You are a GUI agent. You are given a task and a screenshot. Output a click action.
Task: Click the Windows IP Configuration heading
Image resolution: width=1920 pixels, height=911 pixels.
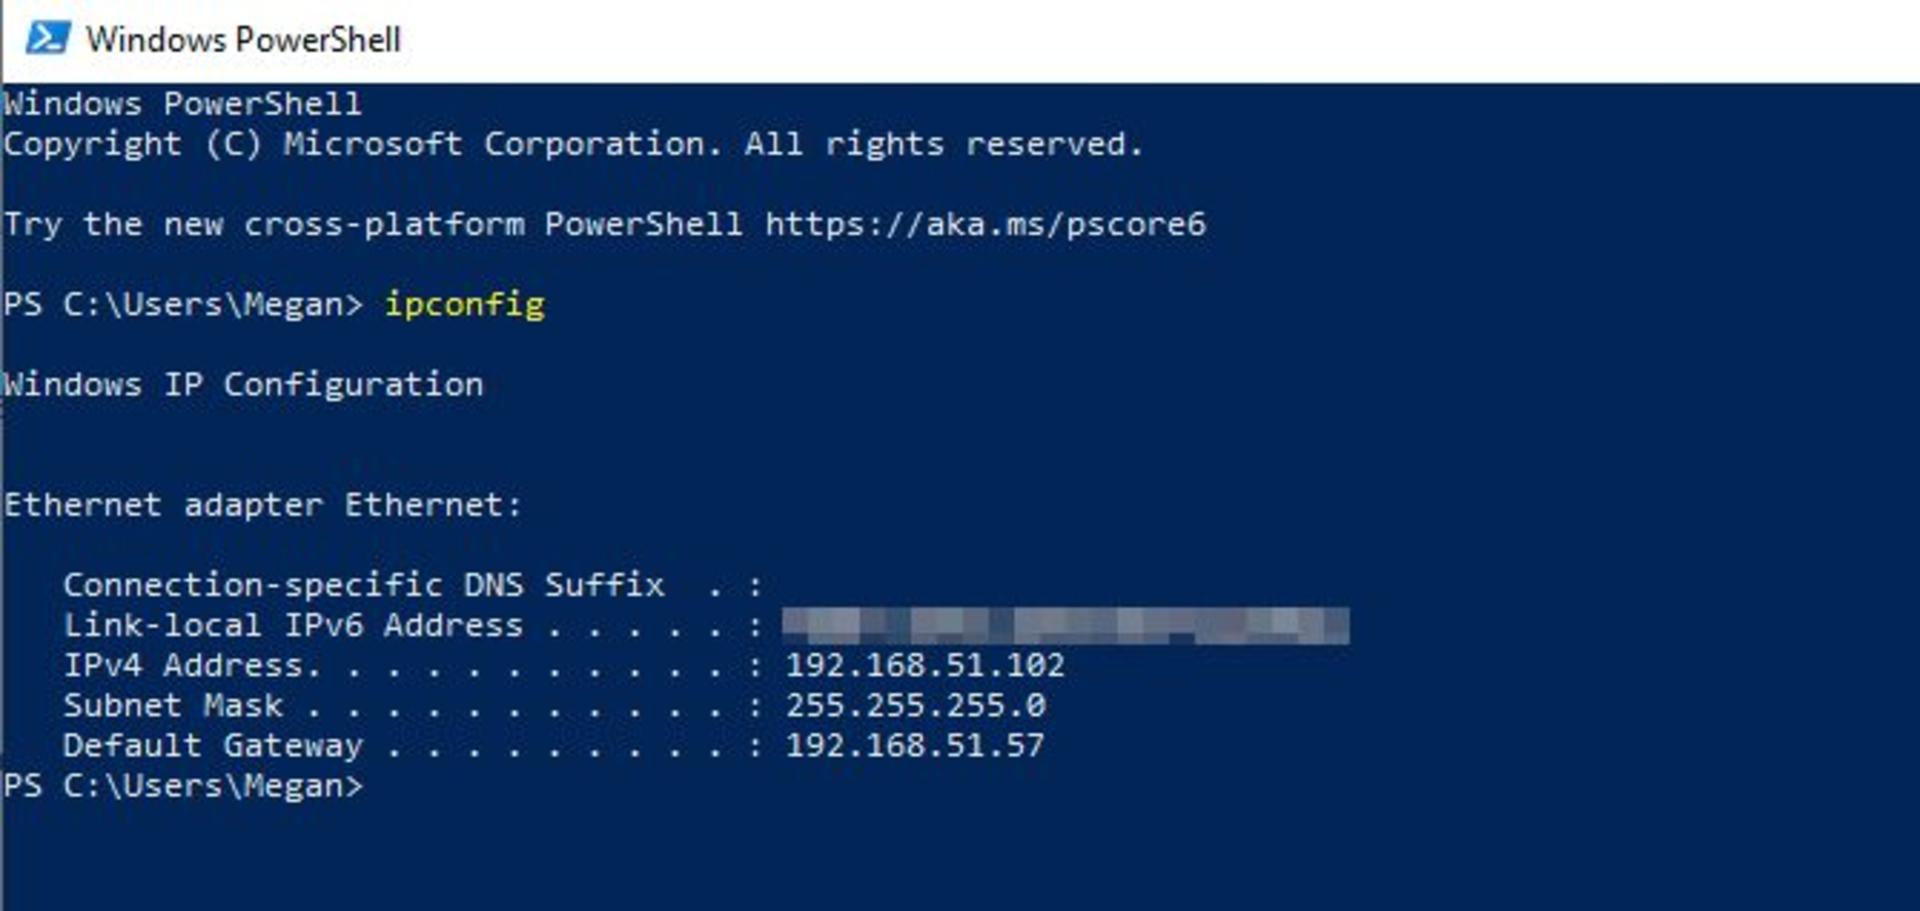[243, 385]
